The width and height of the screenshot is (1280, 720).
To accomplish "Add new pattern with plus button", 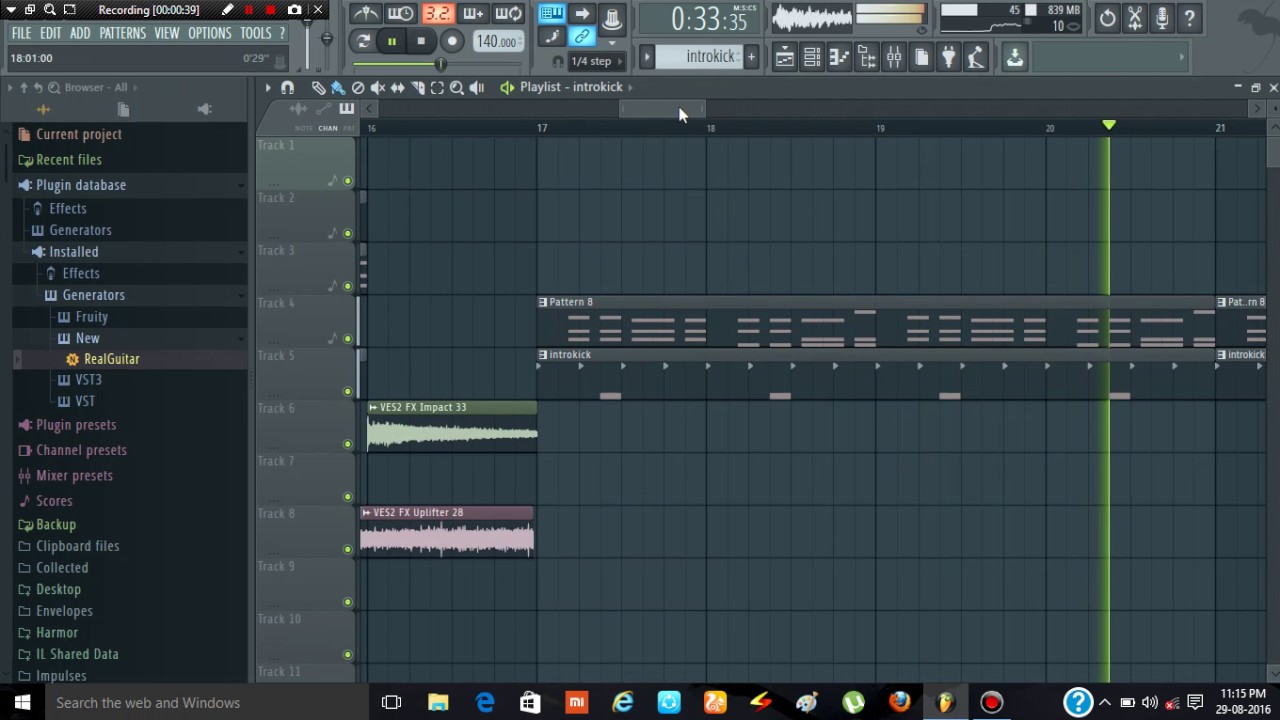I will click(x=751, y=57).
